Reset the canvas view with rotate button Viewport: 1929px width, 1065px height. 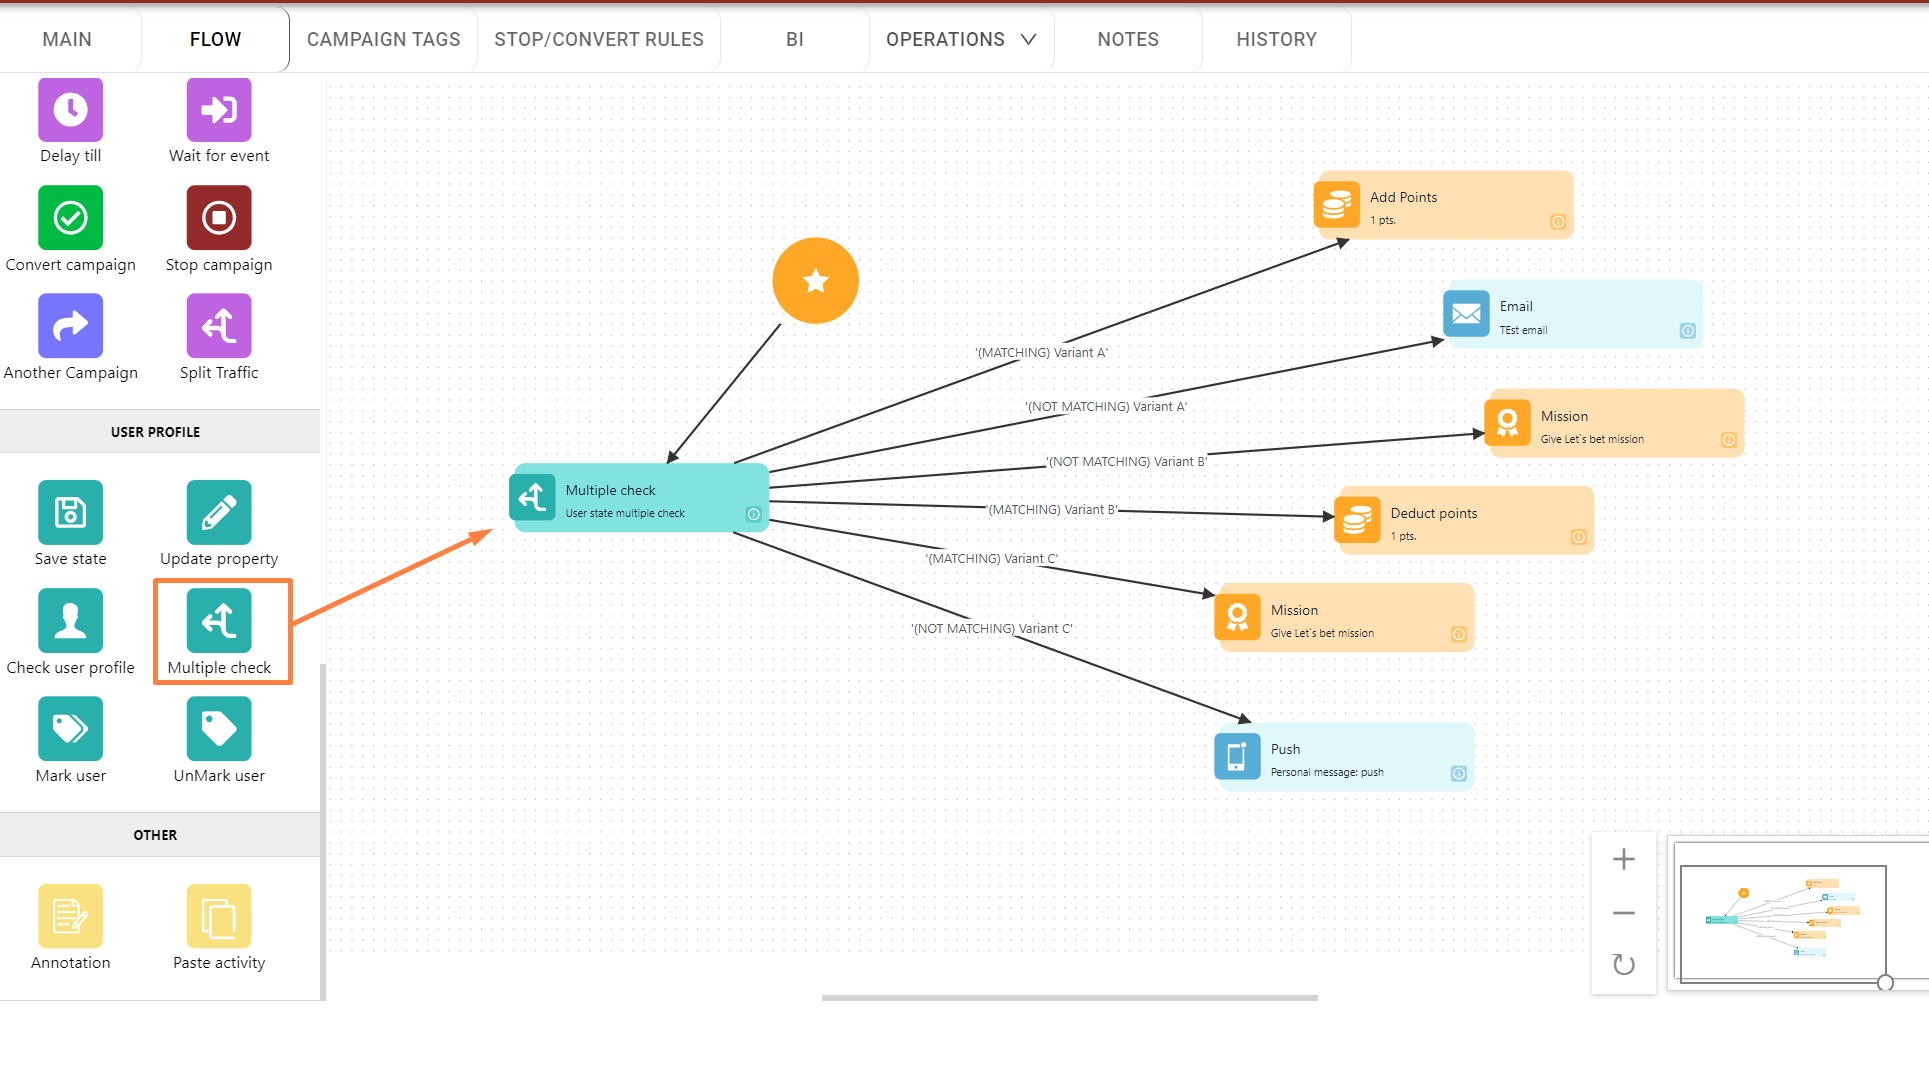pos(1624,965)
